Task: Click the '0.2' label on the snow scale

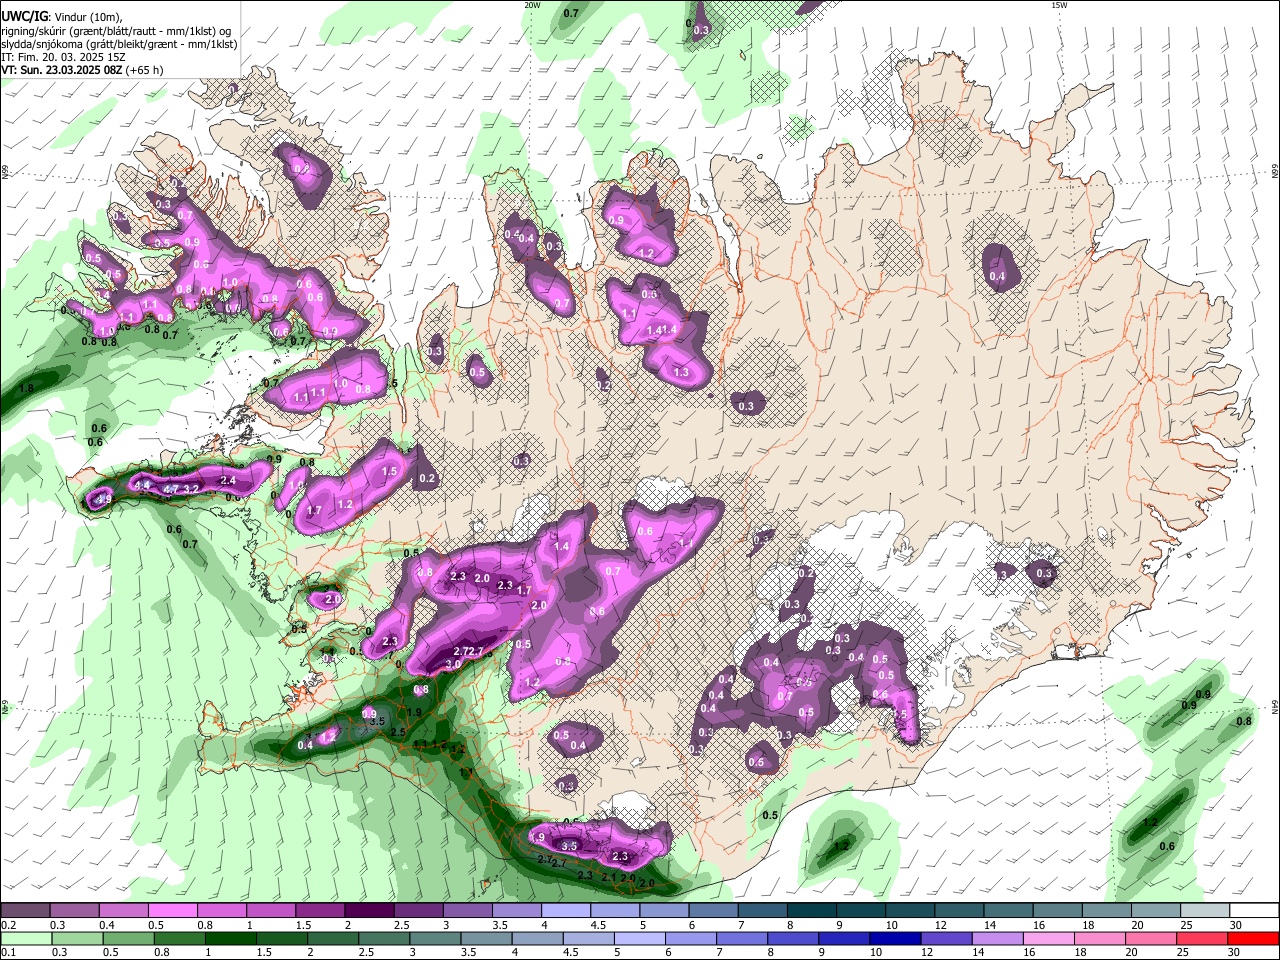Action: 8,925
